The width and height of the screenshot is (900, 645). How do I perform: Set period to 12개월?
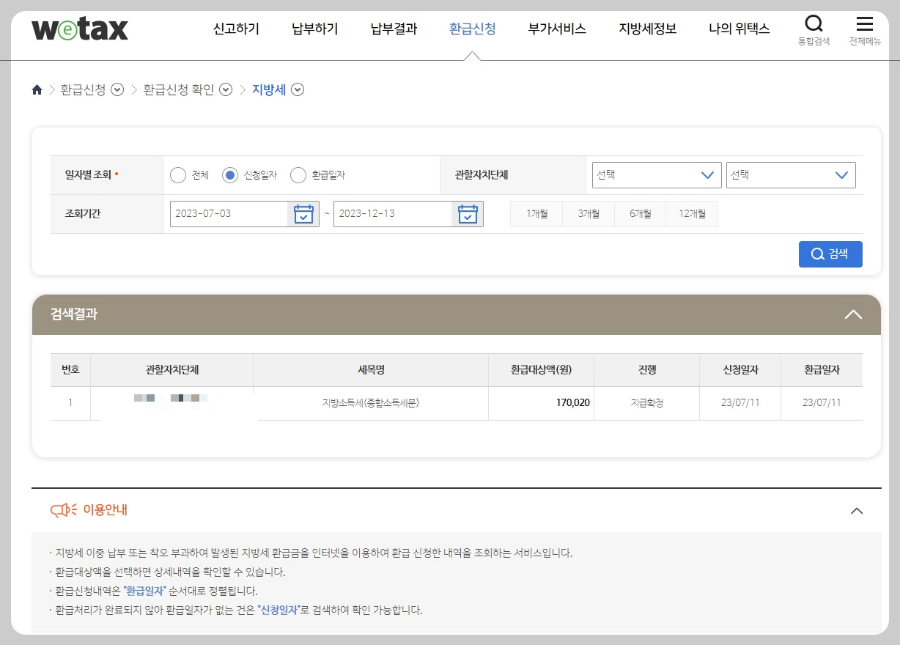(692, 213)
